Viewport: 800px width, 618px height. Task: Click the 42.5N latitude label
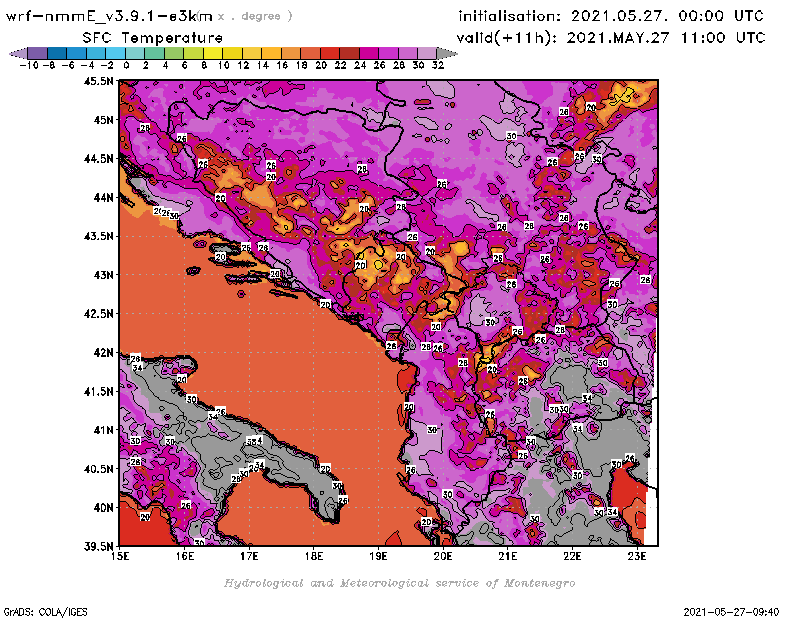click(98, 314)
